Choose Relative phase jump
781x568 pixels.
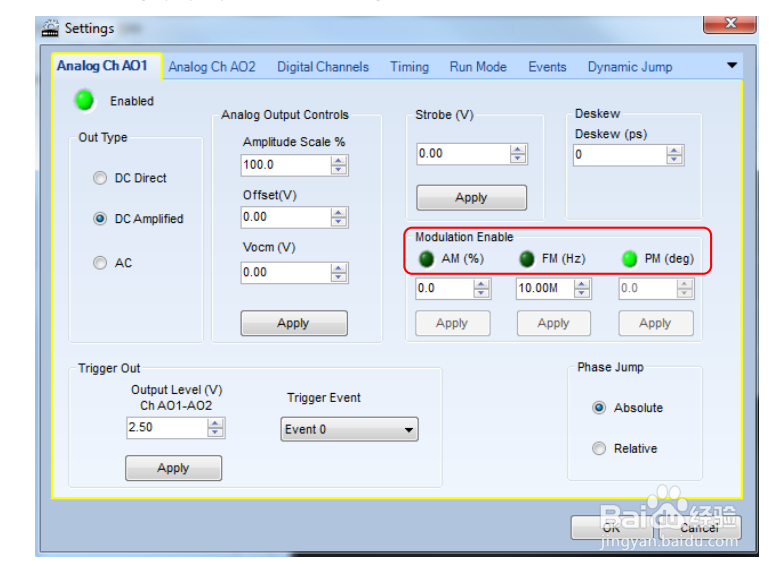point(599,448)
